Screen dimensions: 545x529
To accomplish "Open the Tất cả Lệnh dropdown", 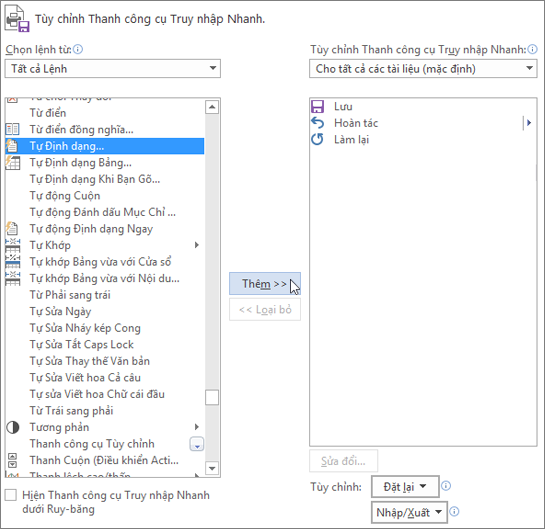I will click(x=113, y=68).
